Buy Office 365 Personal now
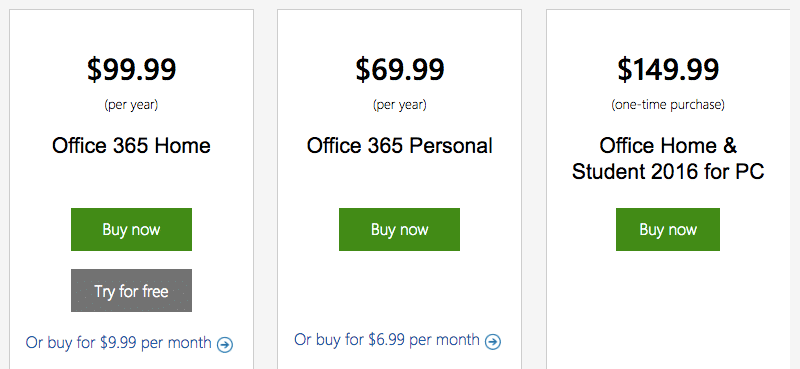 (399, 229)
